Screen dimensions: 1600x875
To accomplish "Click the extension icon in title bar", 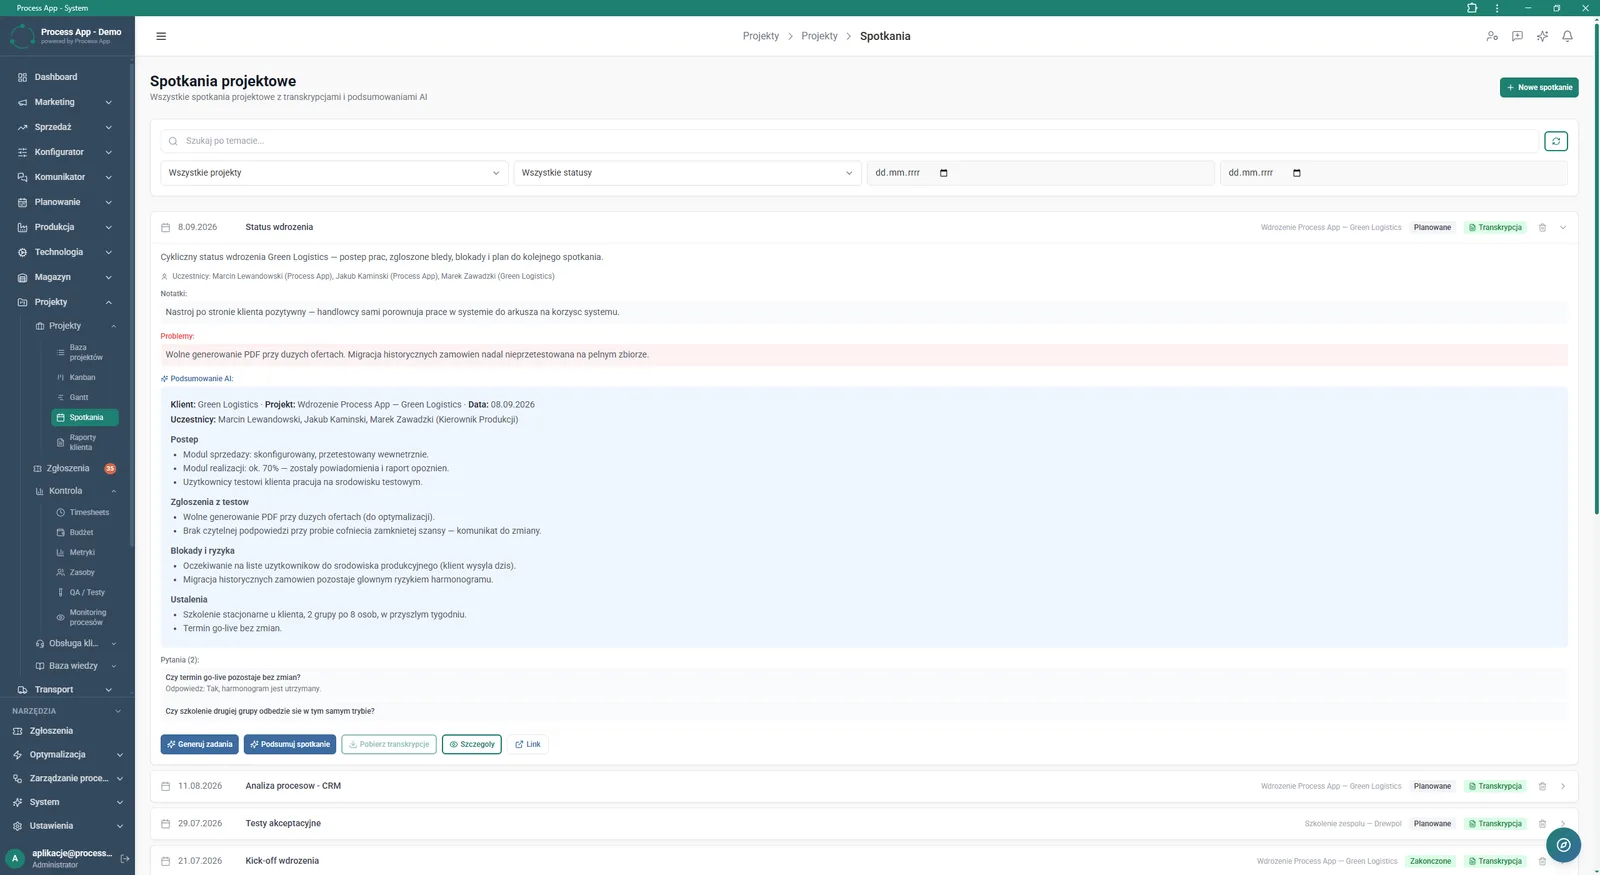I will [x=1472, y=8].
